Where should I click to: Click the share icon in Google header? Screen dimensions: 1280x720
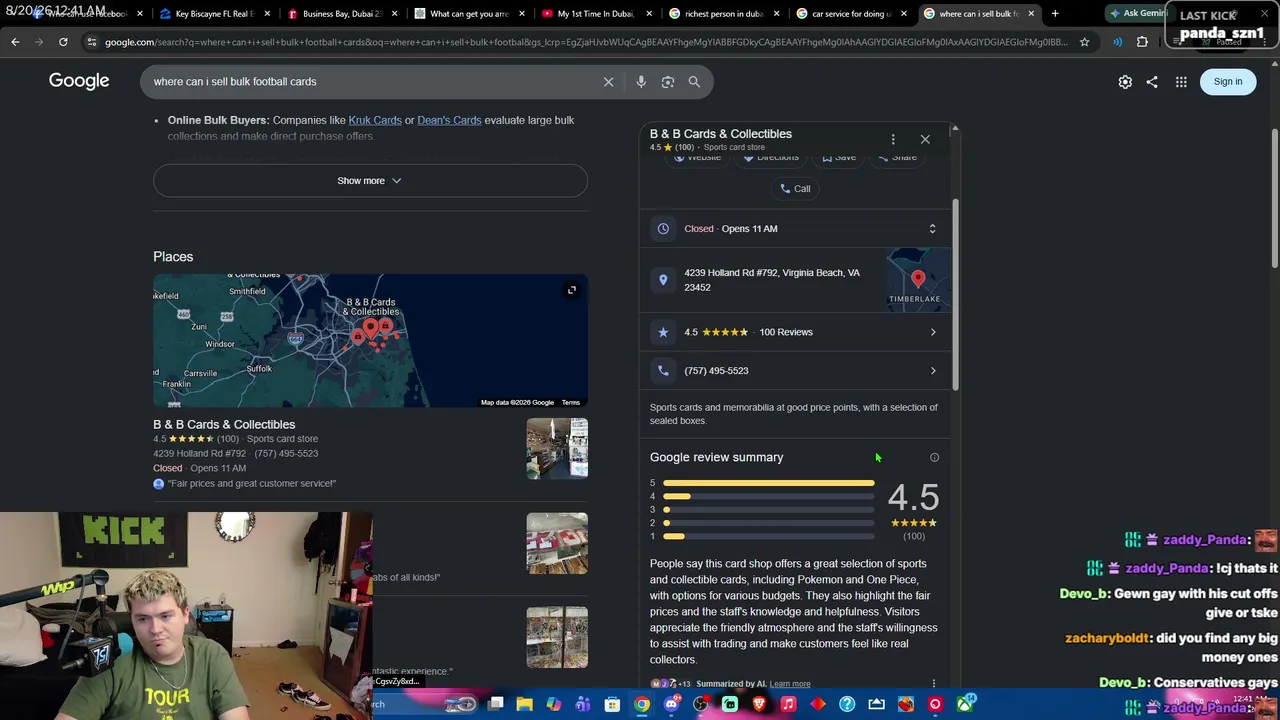1152,82
